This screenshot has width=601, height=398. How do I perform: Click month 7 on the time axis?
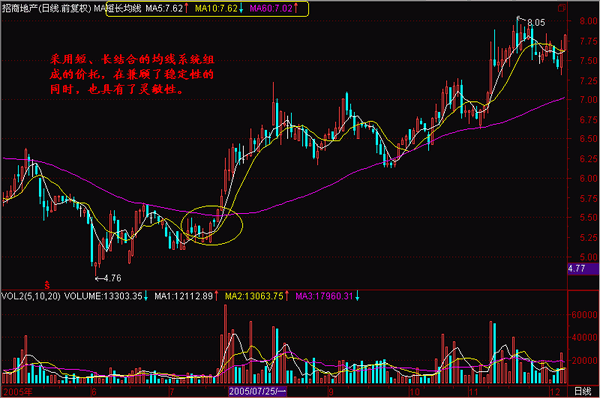coord(172,392)
